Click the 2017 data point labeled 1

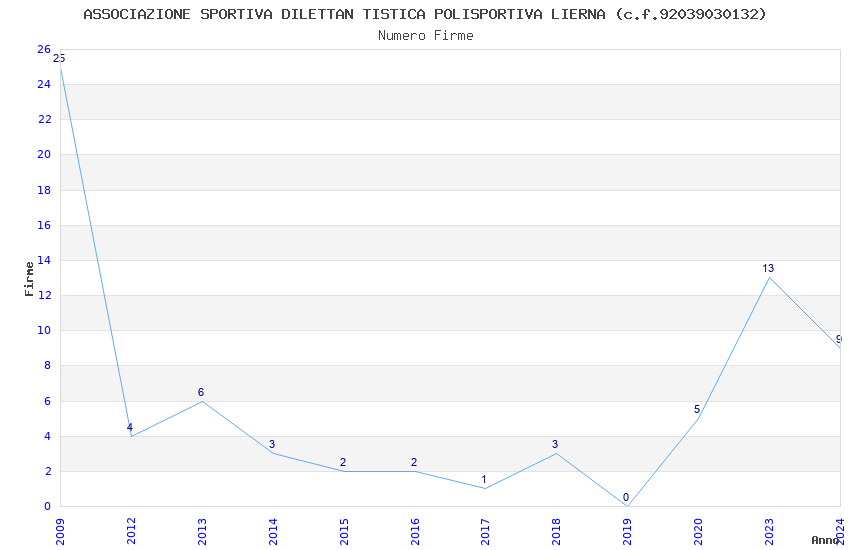pos(485,488)
